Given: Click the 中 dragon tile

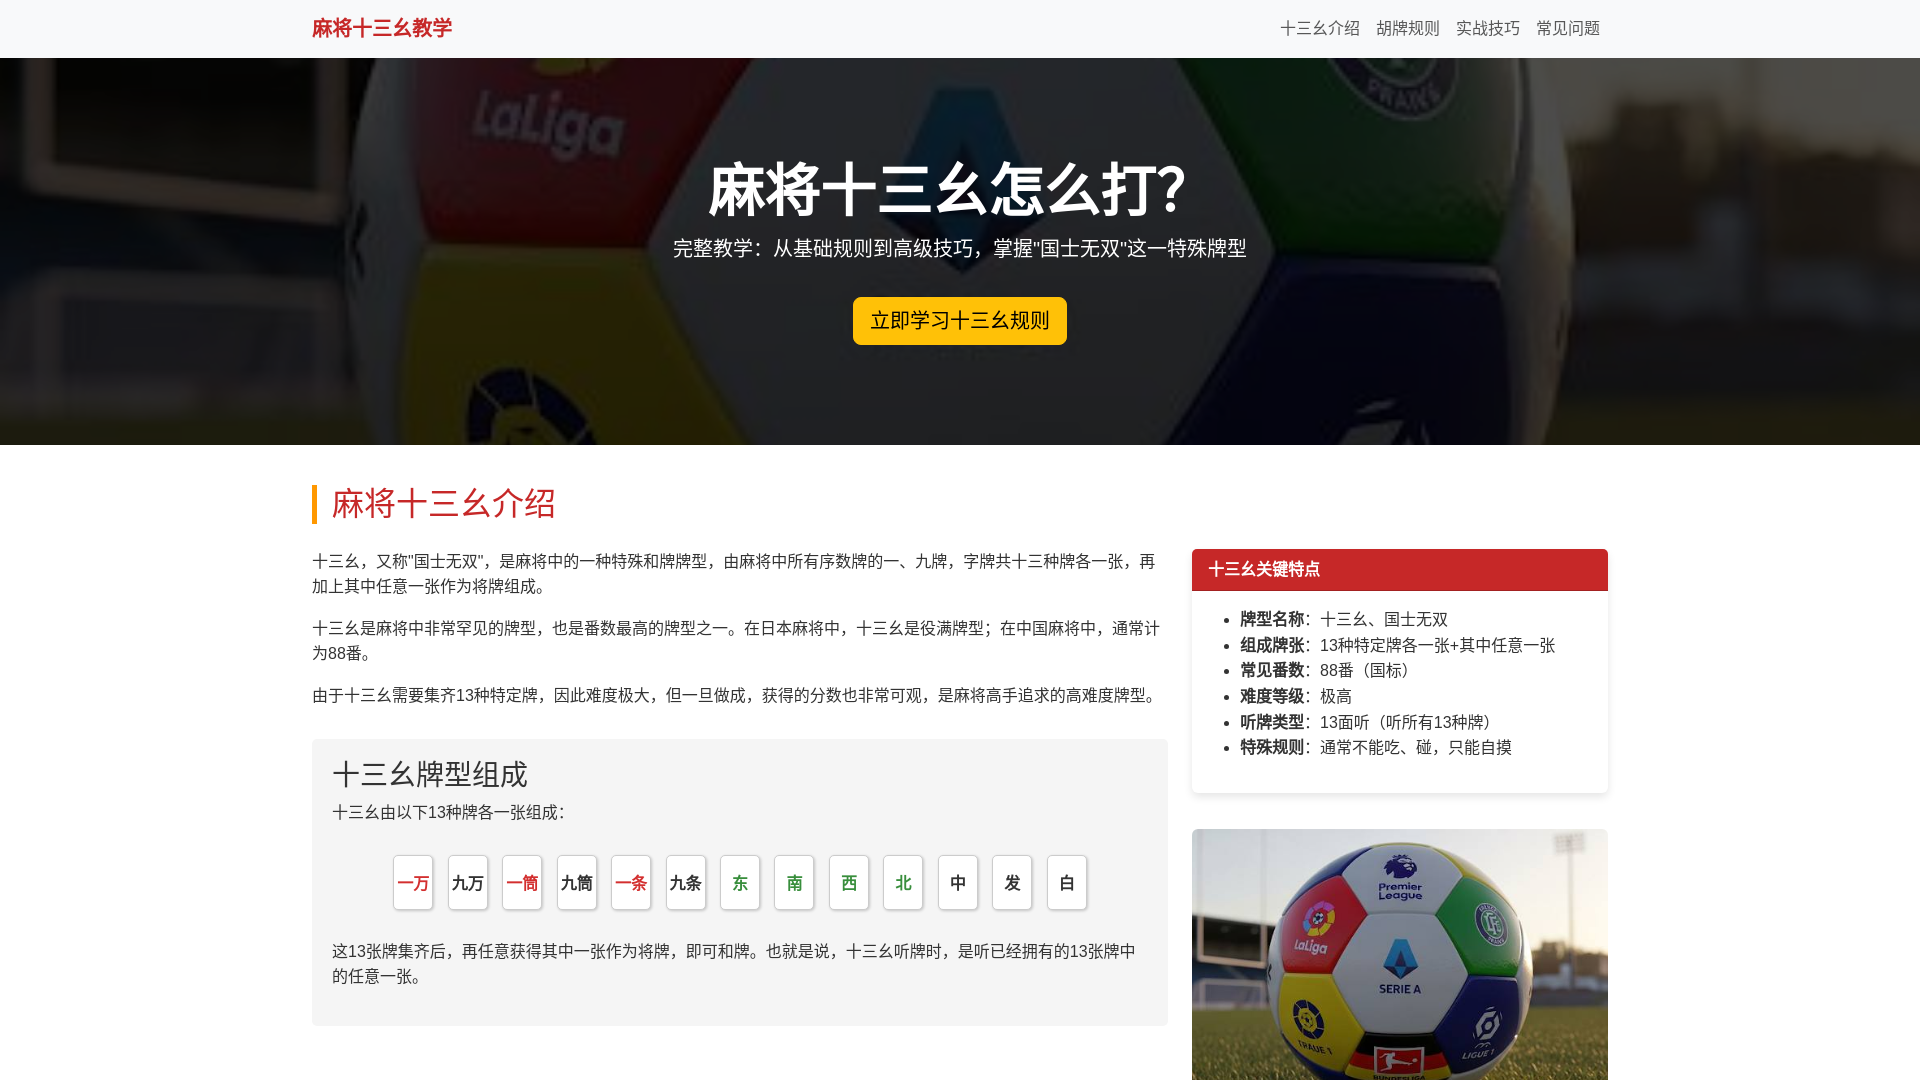Looking at the screenshot, I should pyautogui.click(x=958, y=883).
